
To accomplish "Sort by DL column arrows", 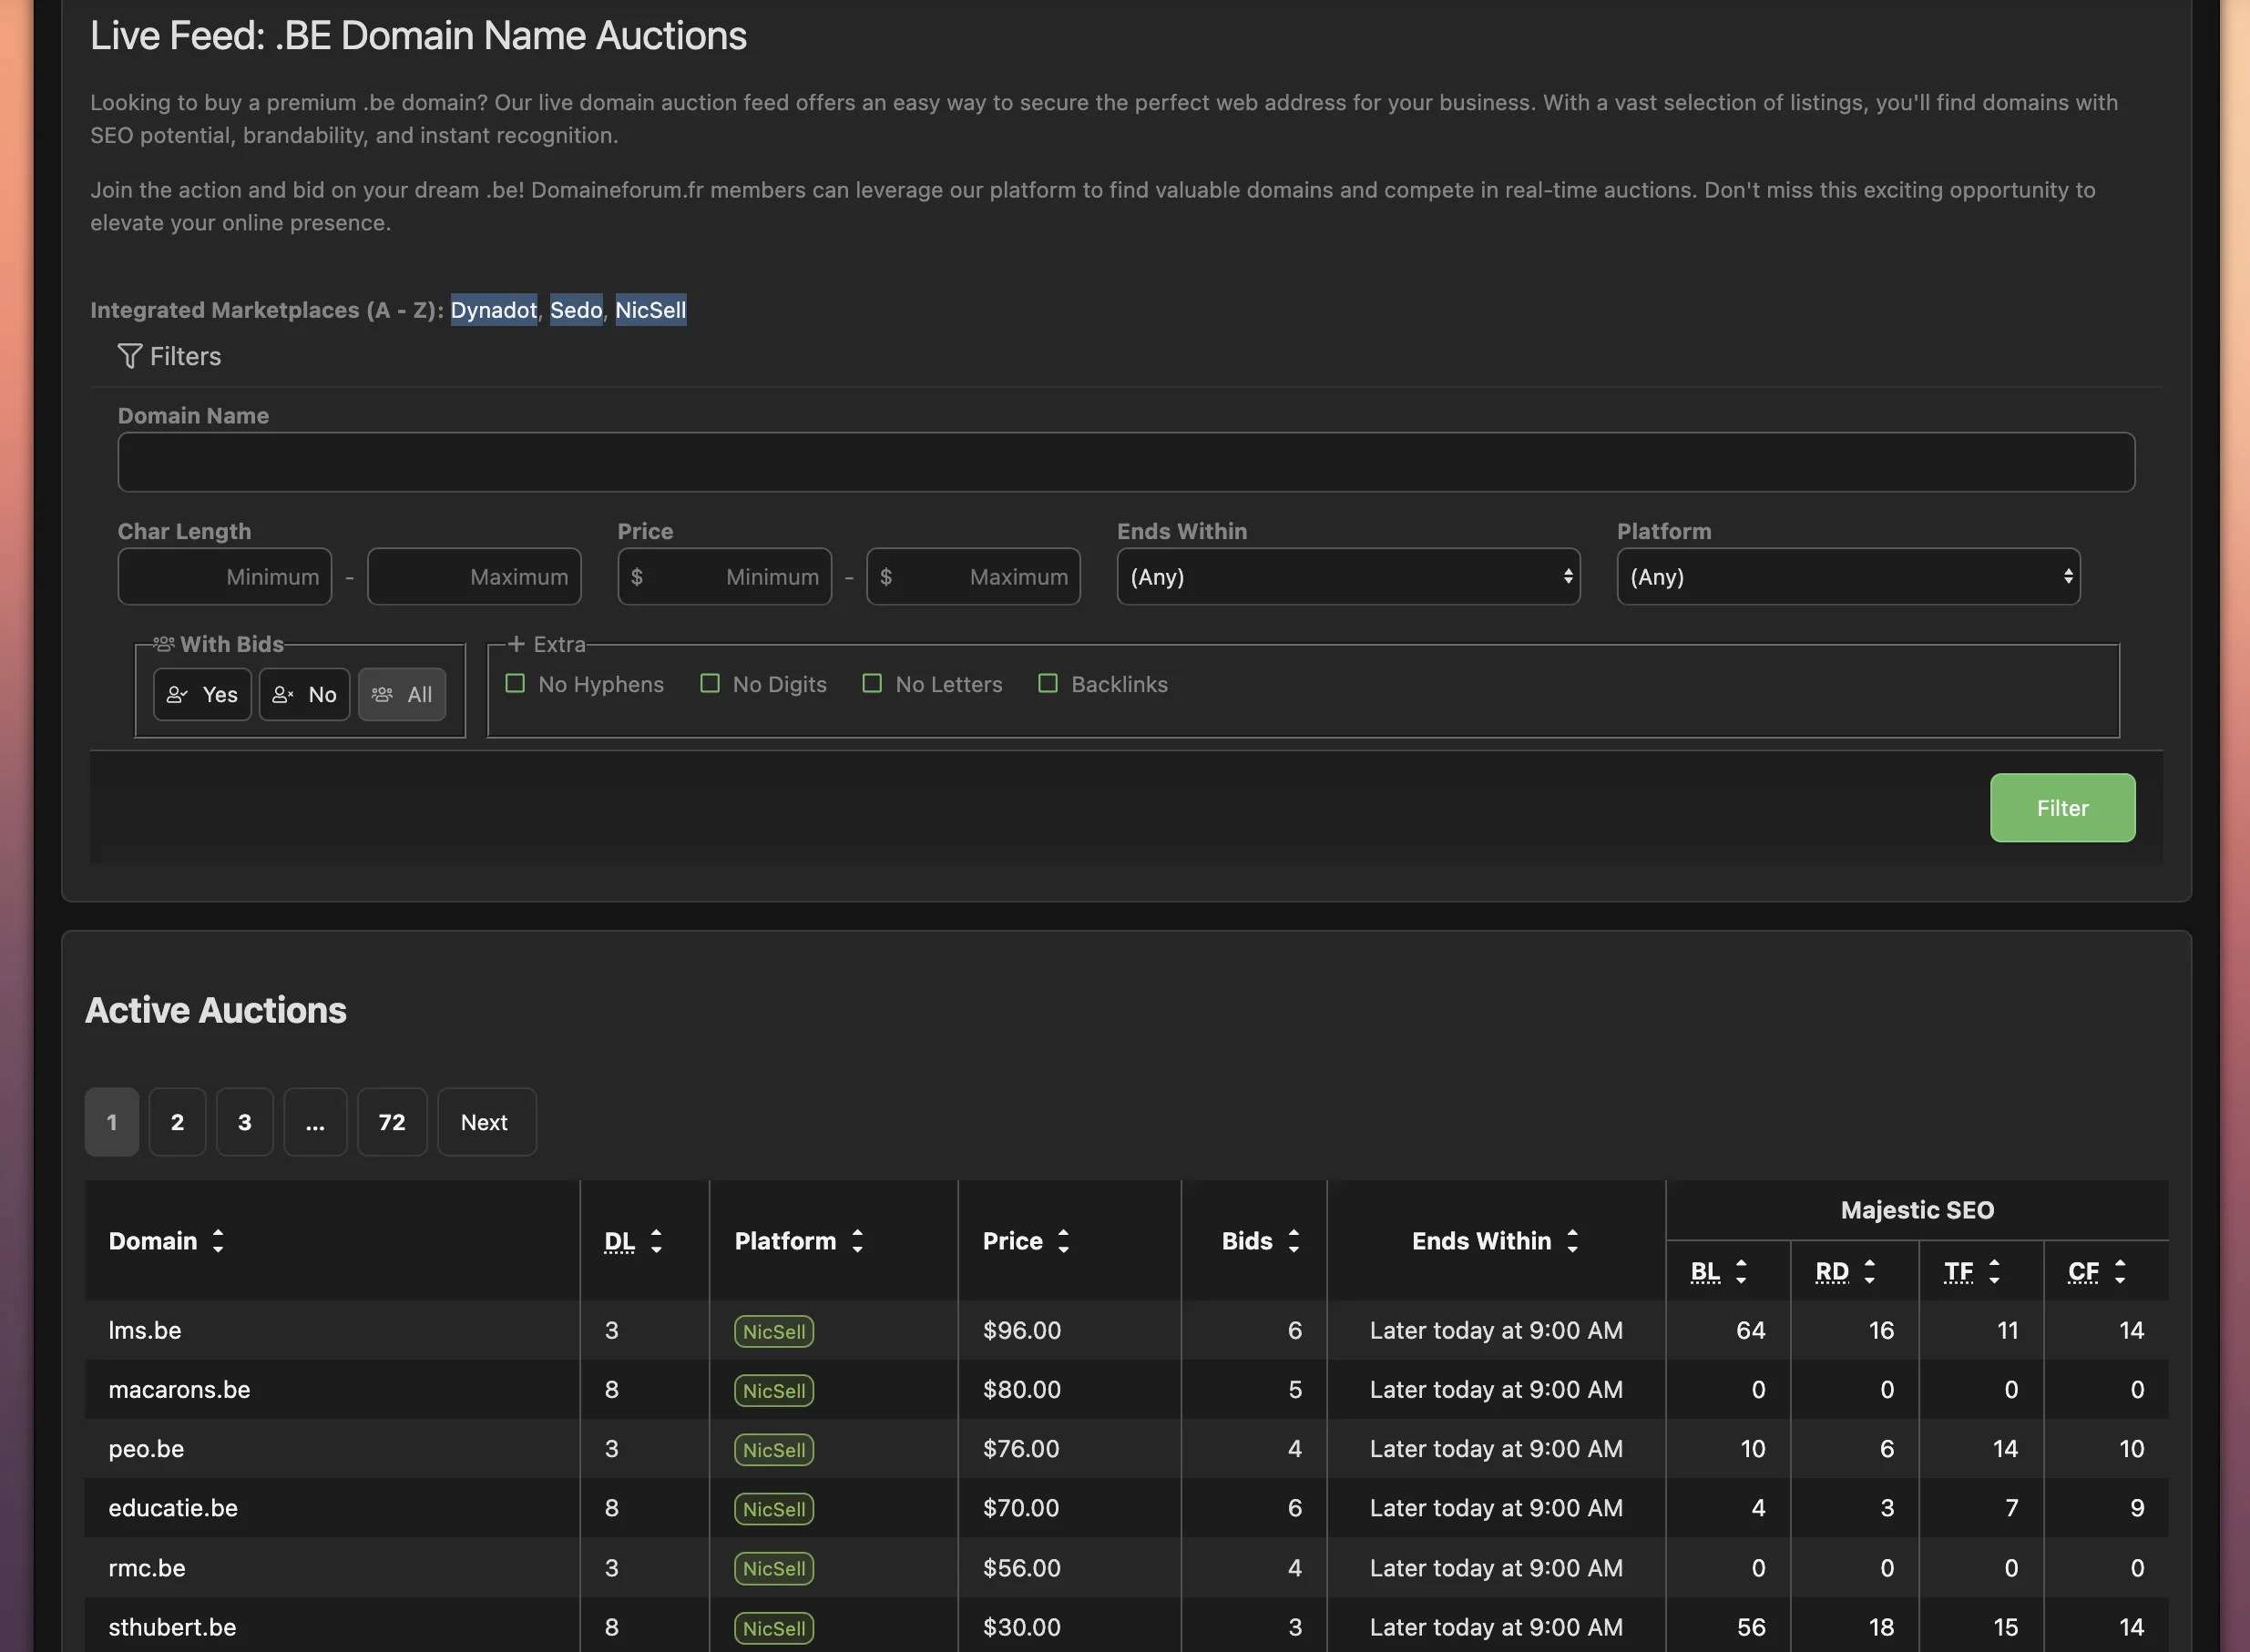I will click(656, 1241).
